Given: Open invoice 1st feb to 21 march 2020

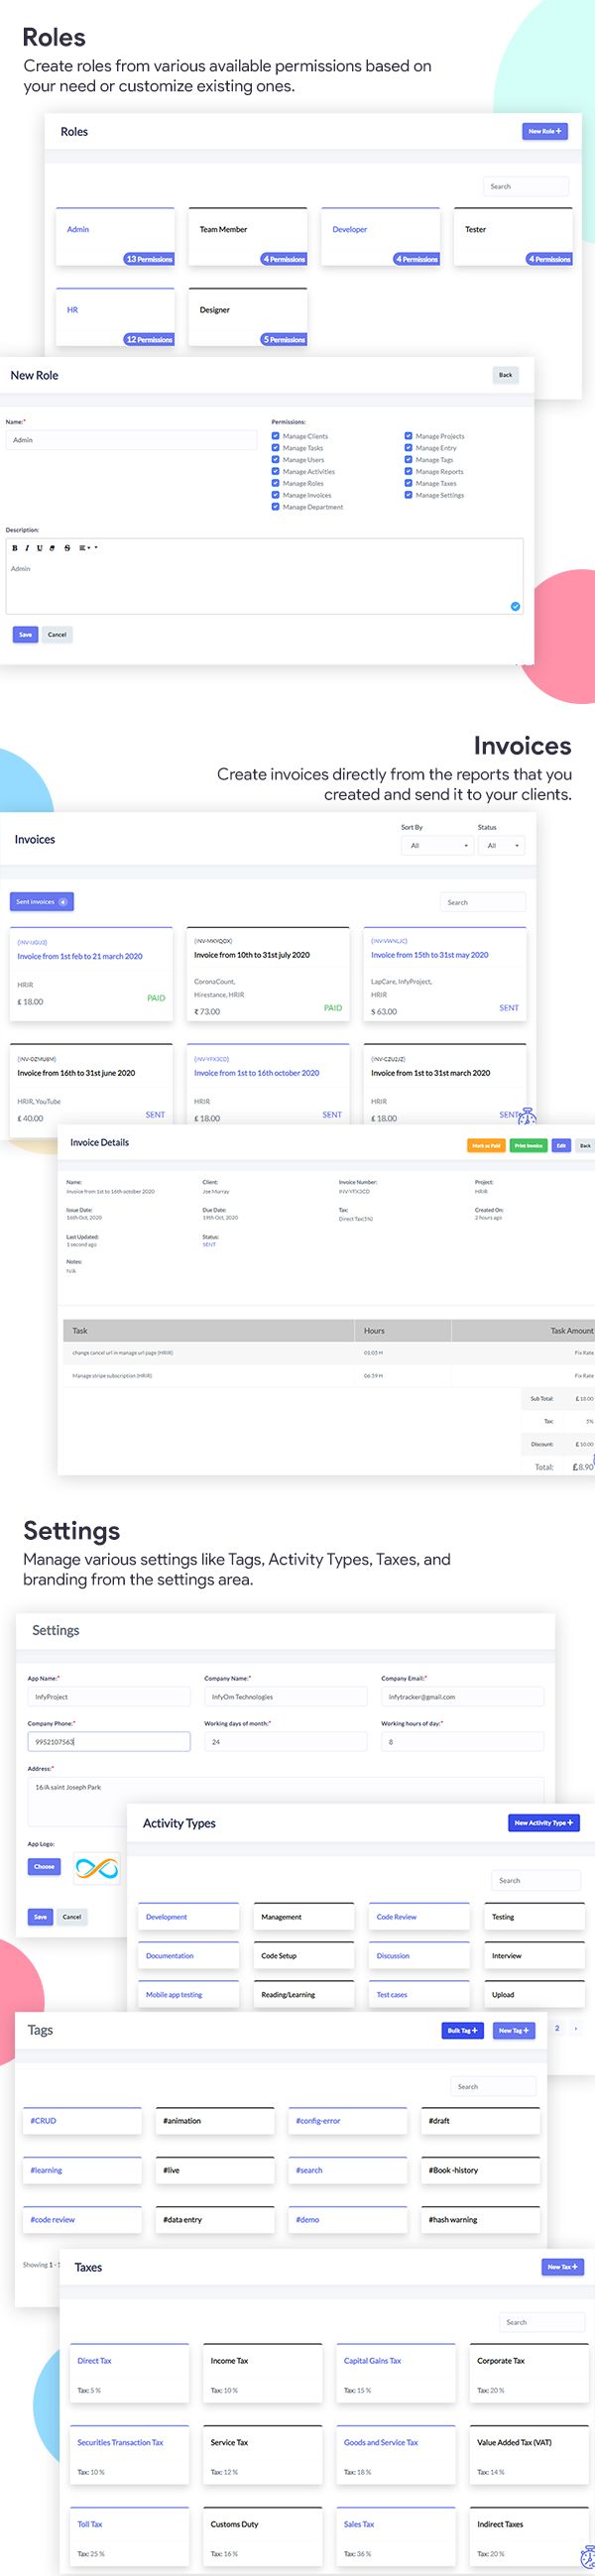Looking at the screenshot, I should 90,974.
